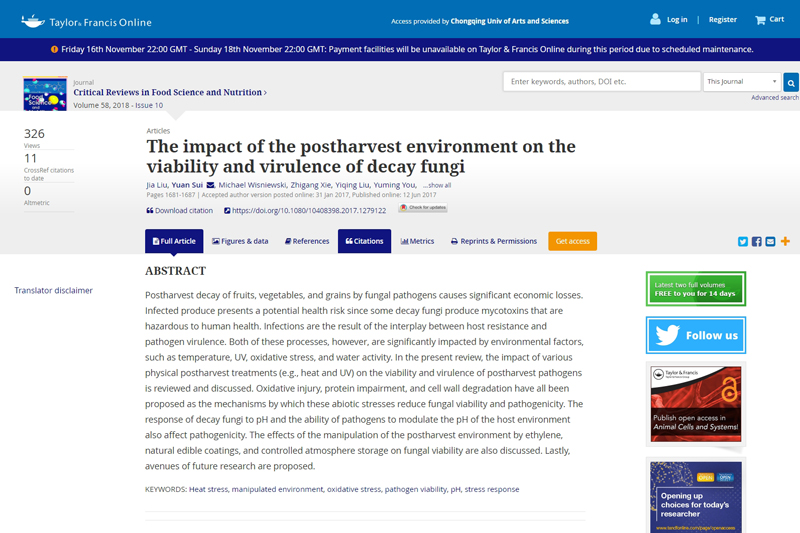Switch to the Figures & data tab
The width and height of the screenshot is (800, 533).
pyautogui.click(x=240, y=241)
